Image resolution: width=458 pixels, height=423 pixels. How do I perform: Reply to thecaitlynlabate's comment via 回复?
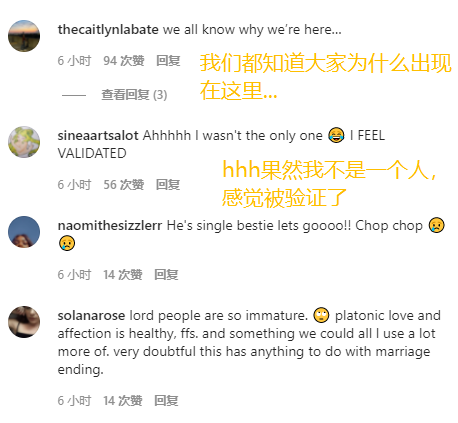click(168, 61)
